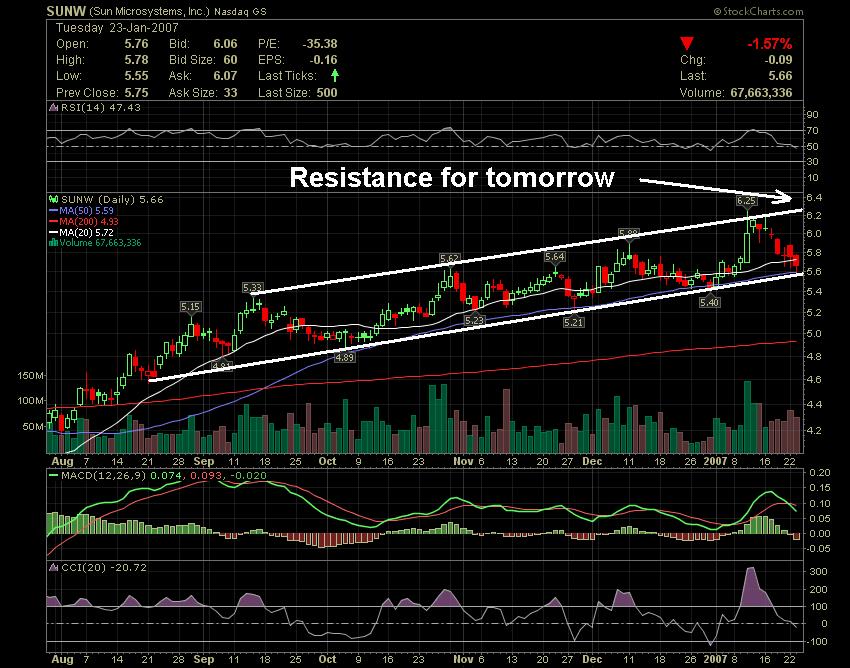850x668 pixels.
Task: Click the percent change -1.57%
Action: pyautogui.click(x=770, y=44)
